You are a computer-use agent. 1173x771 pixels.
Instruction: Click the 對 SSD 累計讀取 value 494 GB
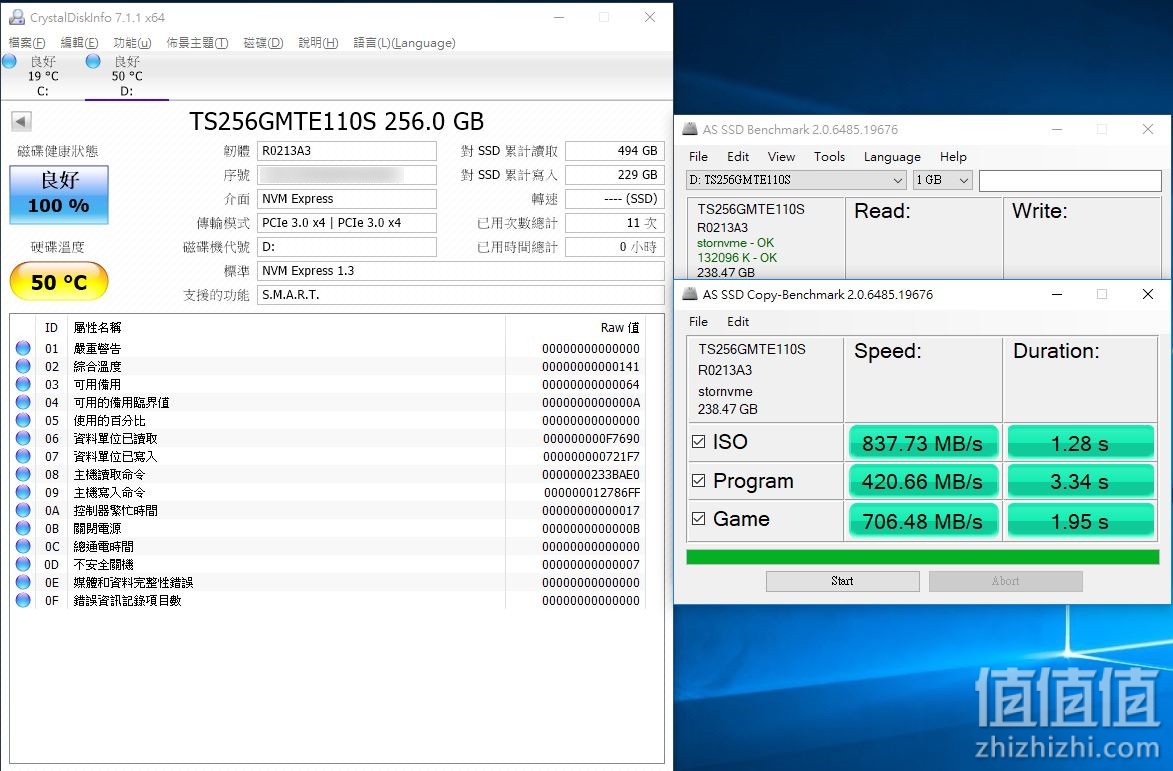615,151
